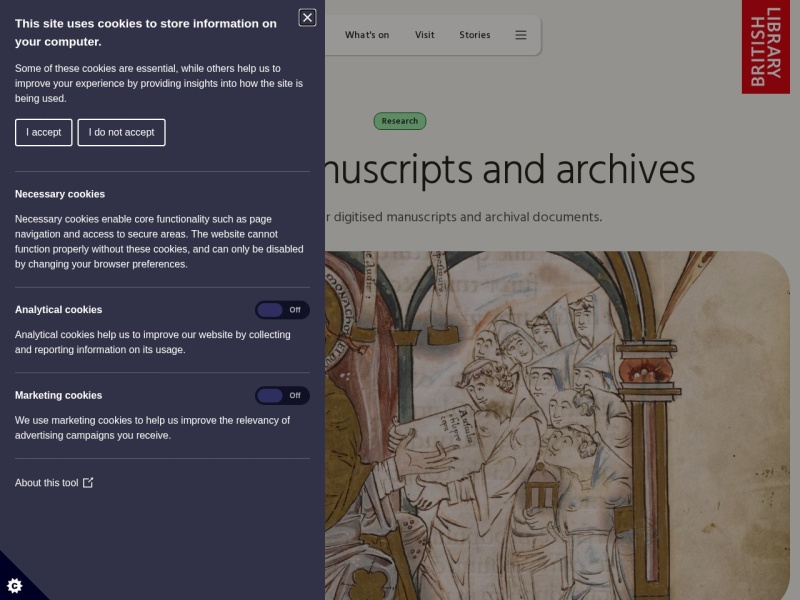
Task: Click the green Research tag
Action: point(399,121)
